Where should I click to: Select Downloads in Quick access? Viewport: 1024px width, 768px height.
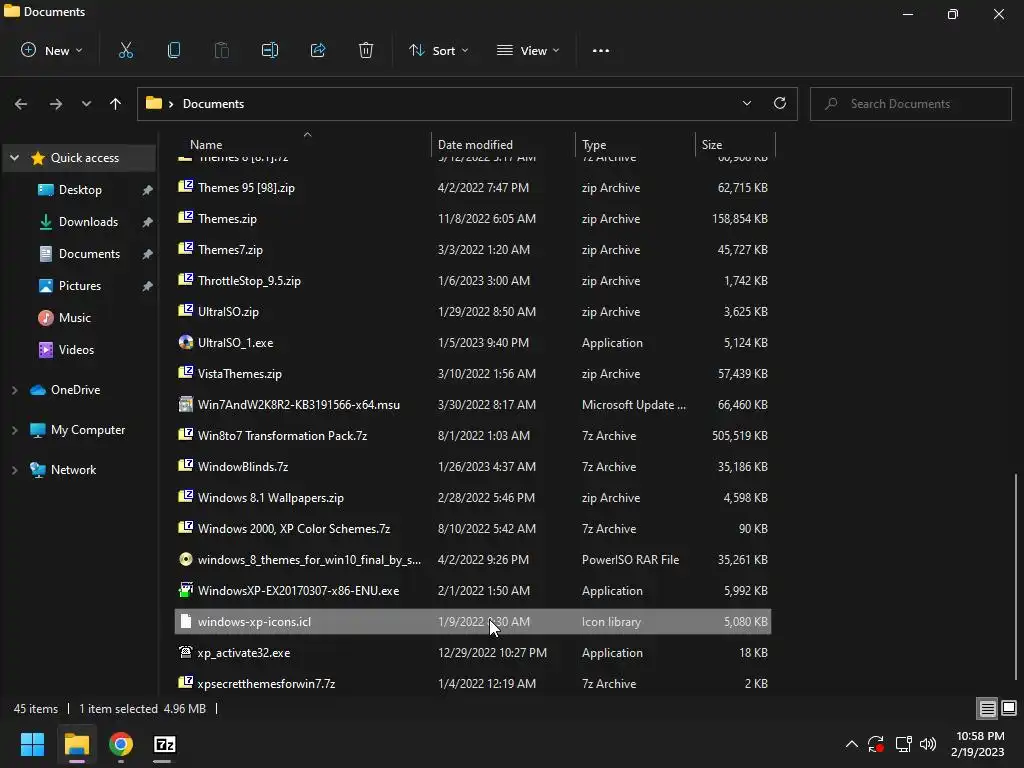click(x=80, y=222)
